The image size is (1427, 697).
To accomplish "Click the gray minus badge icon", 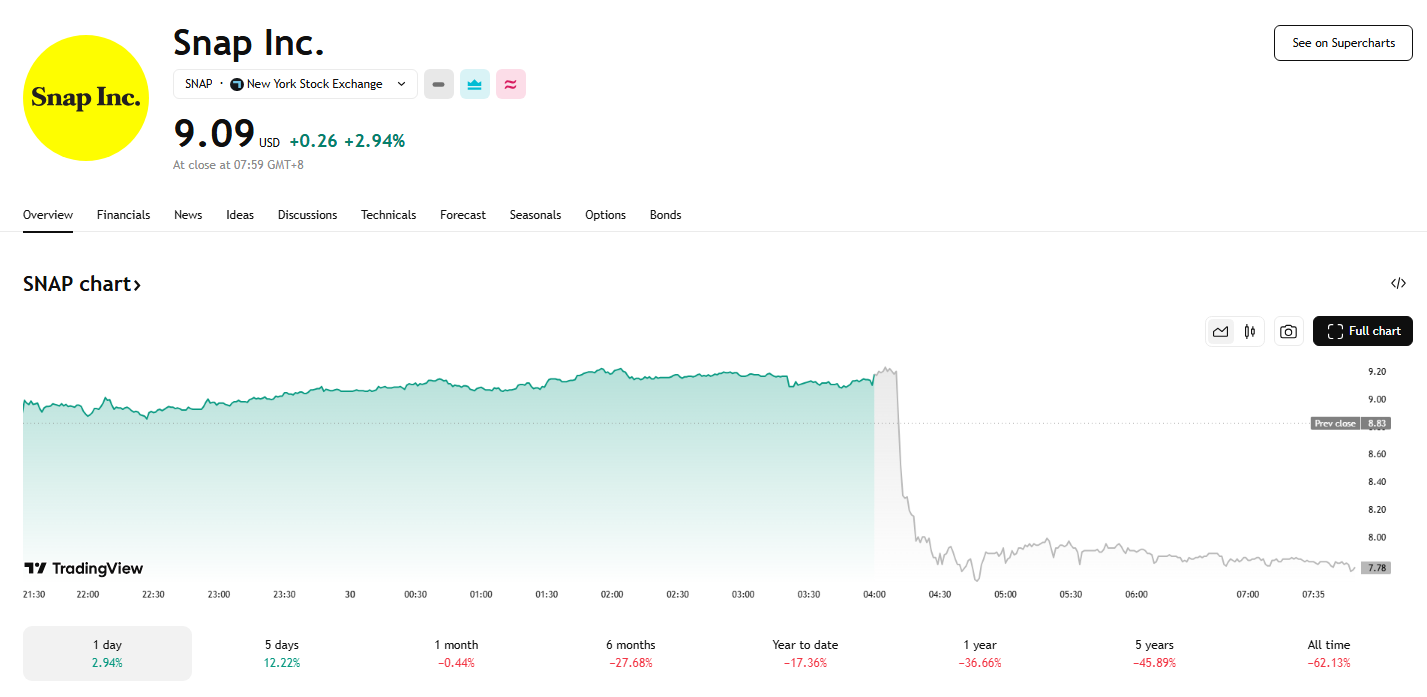I will 438,84.
